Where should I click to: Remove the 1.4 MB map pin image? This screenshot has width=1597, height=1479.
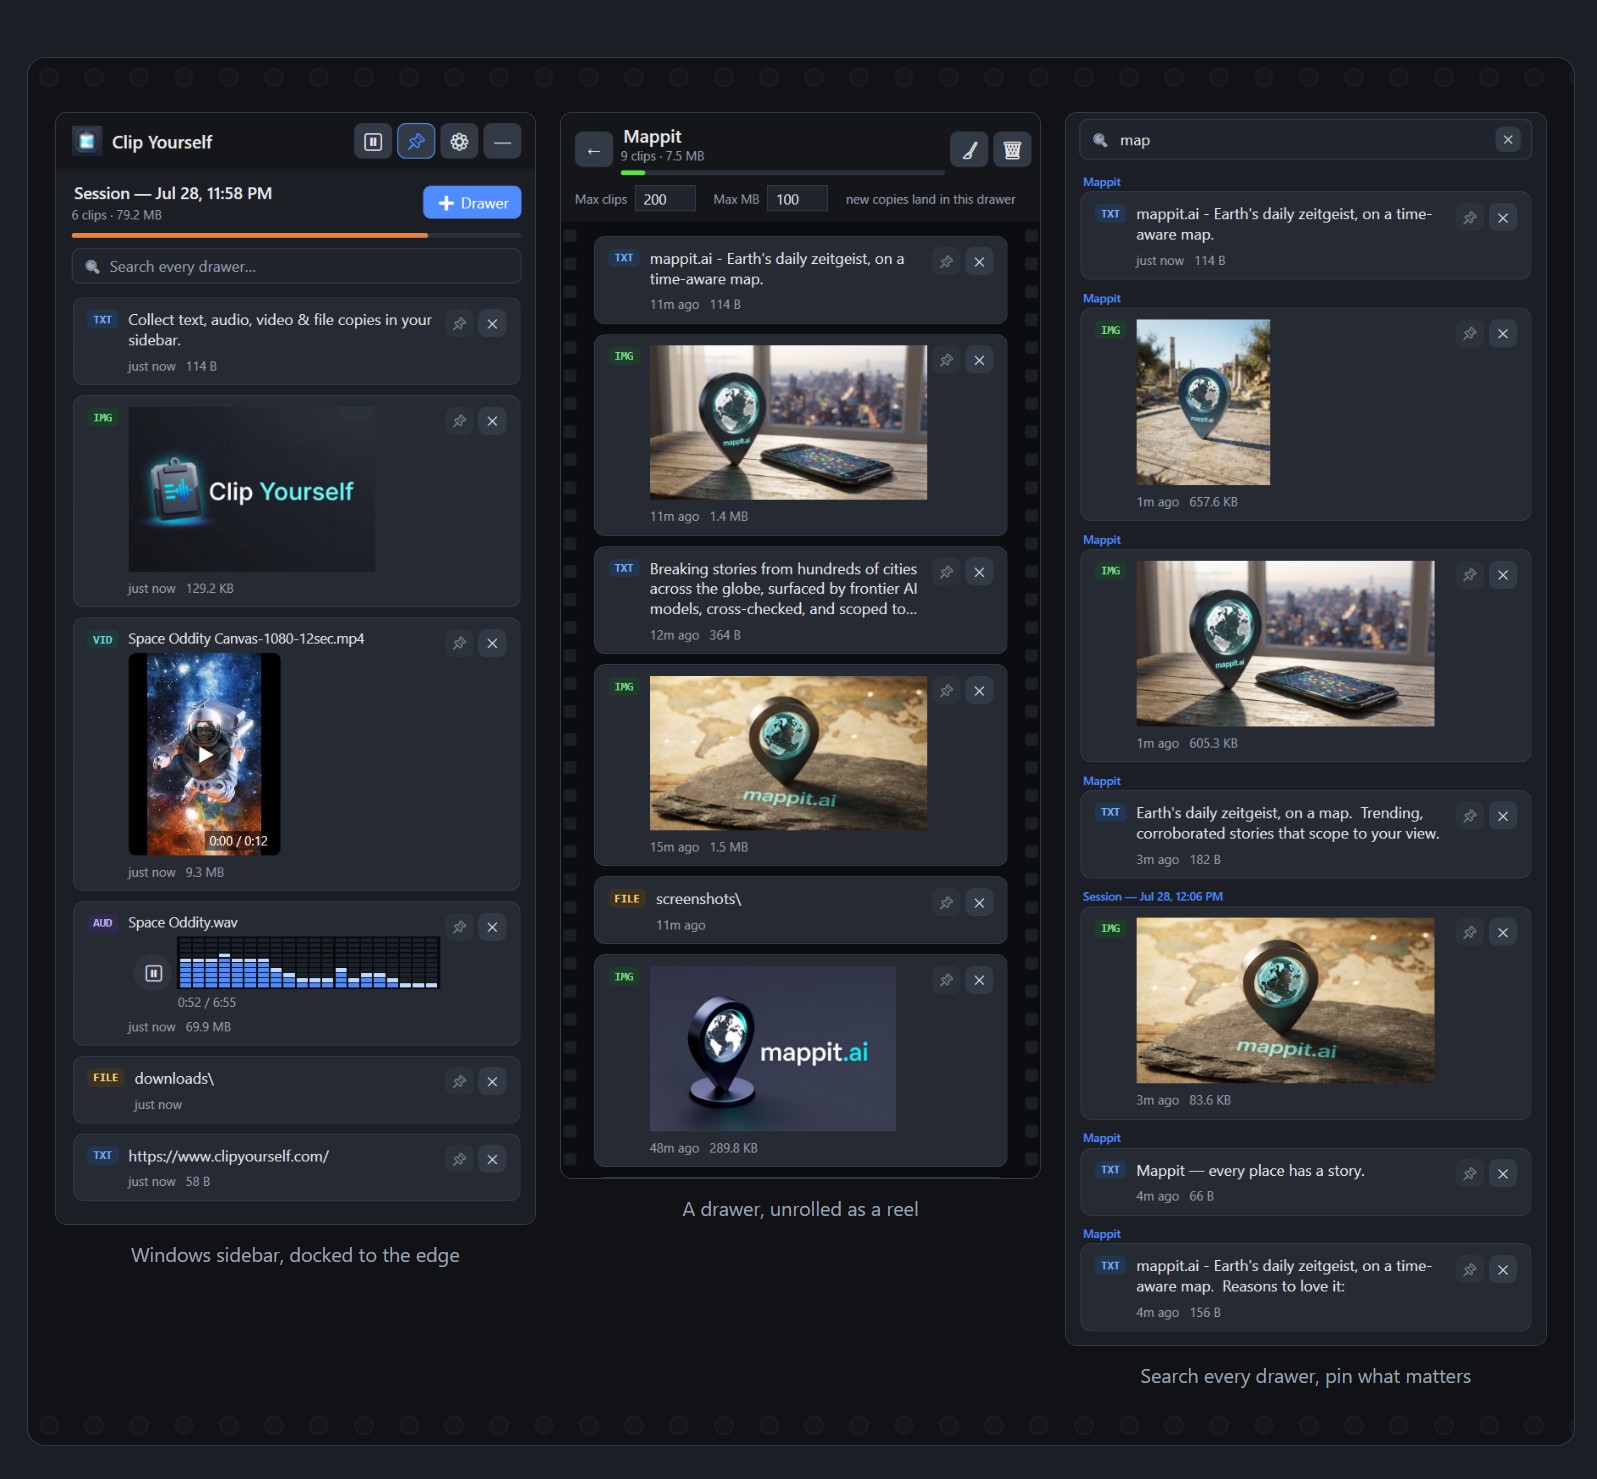click(979, 360)
